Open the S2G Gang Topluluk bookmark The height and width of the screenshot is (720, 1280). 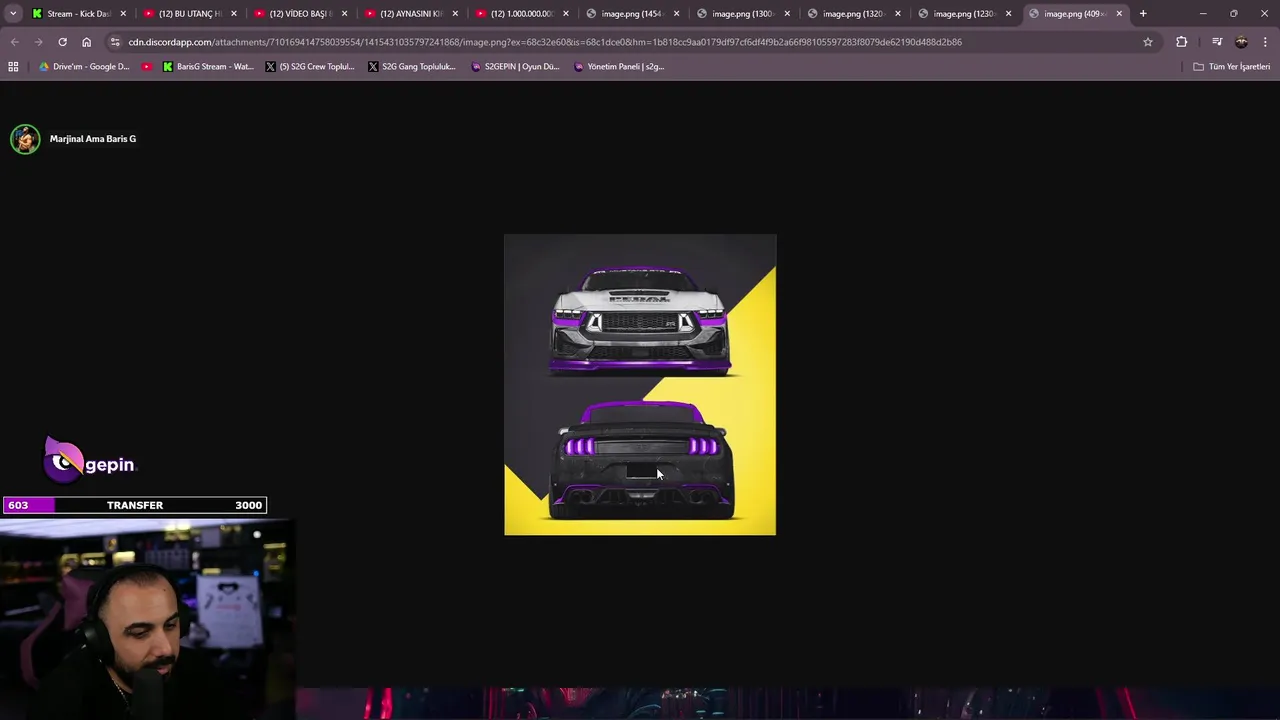coord(412,67)
